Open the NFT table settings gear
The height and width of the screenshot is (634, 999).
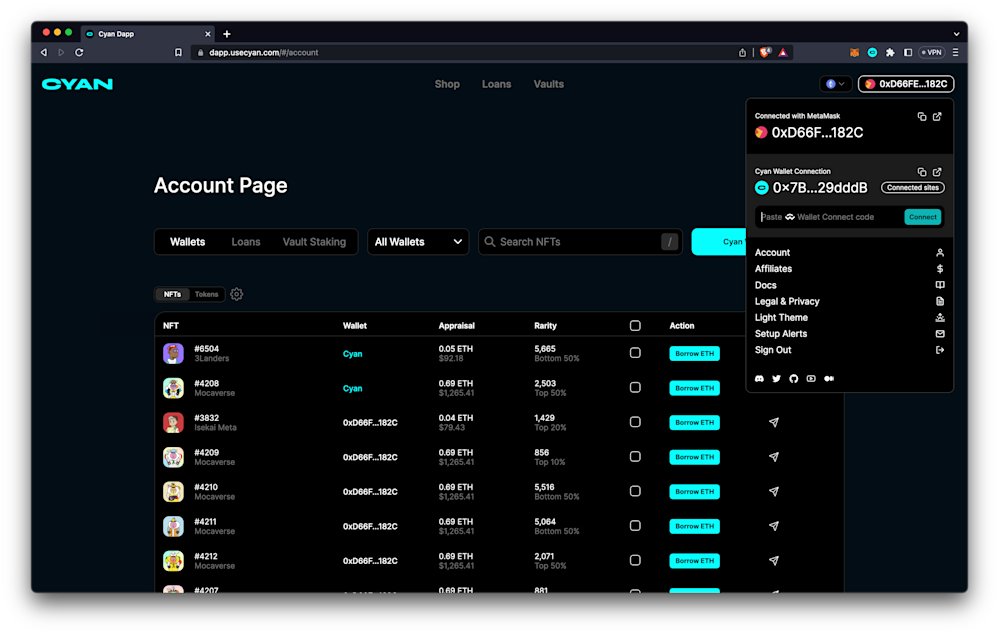click(x=236, y=294)
